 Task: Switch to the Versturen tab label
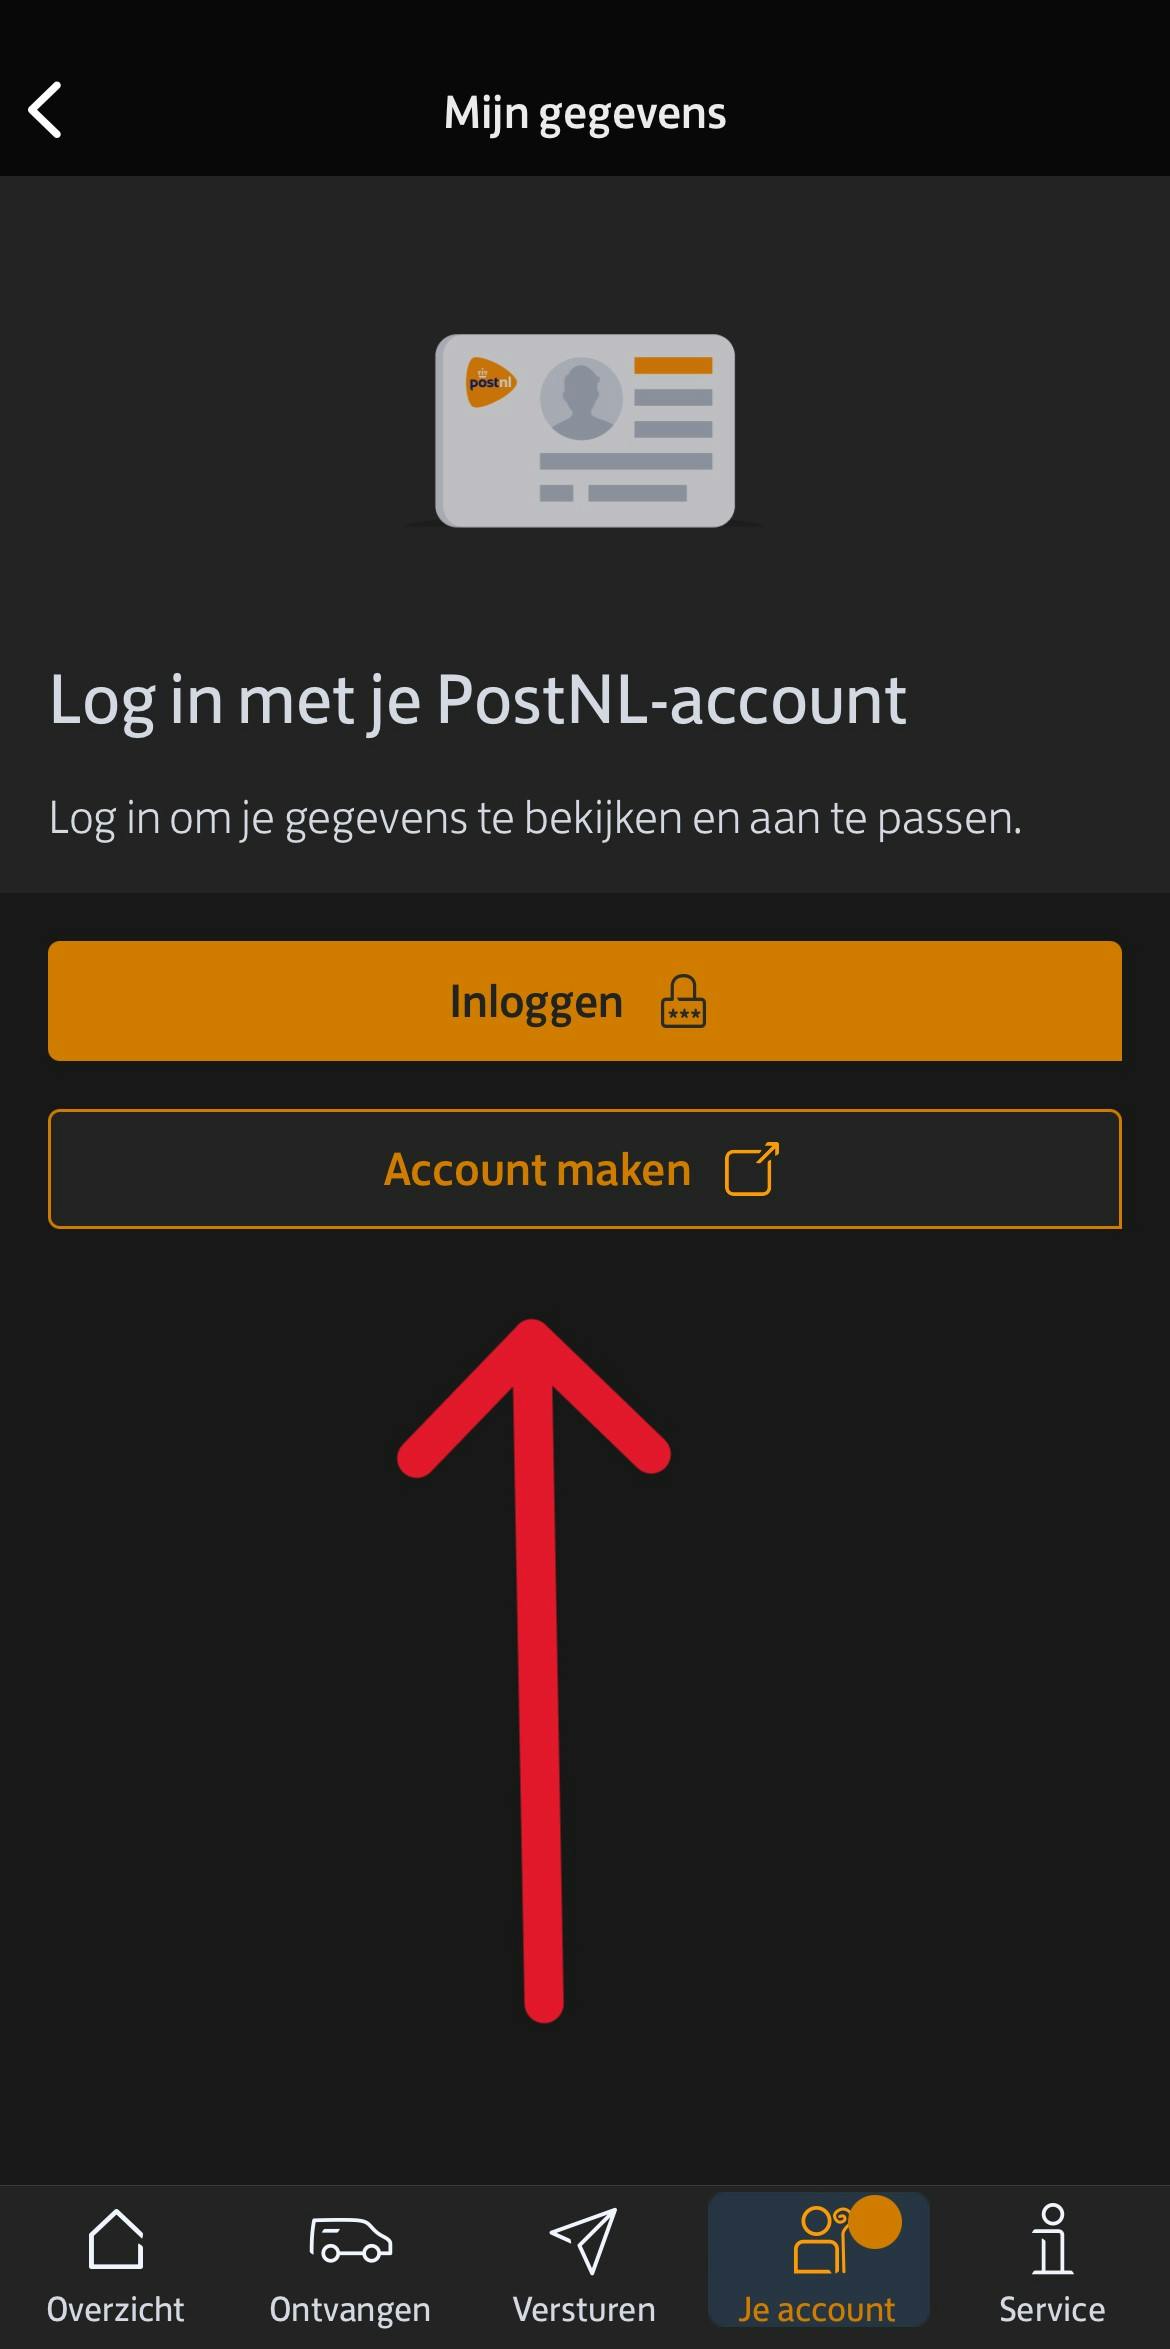(584, 2309)
